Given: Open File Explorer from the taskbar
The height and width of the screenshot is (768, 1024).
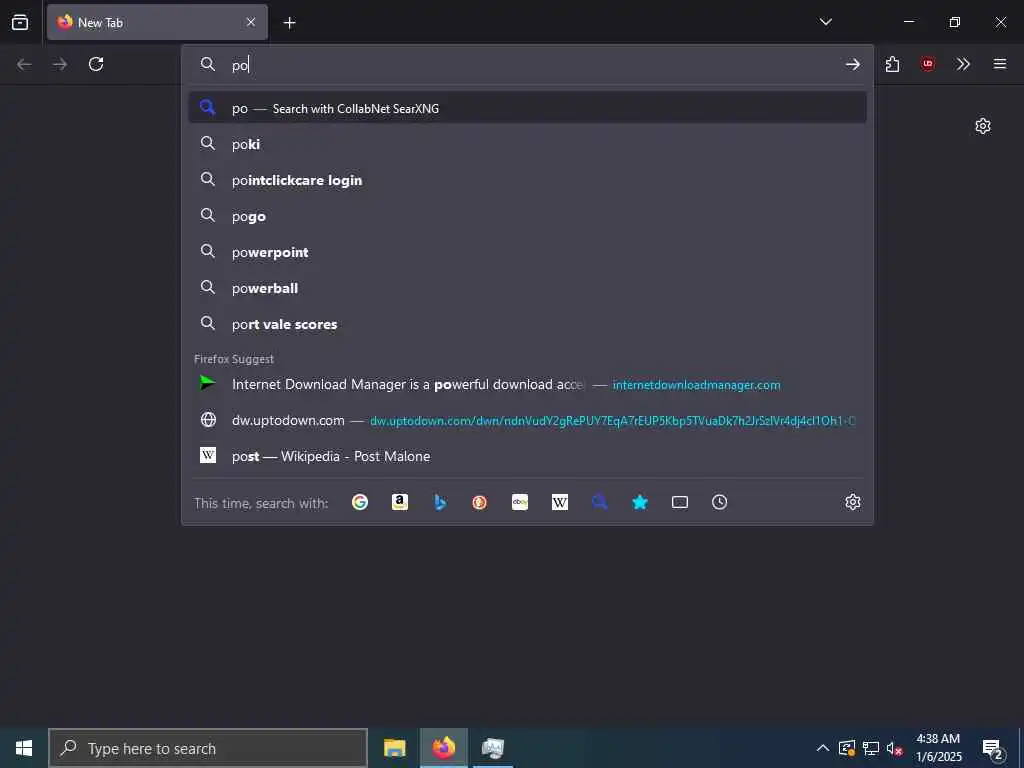Looking at the screenshot, I should tap(394, 748).
